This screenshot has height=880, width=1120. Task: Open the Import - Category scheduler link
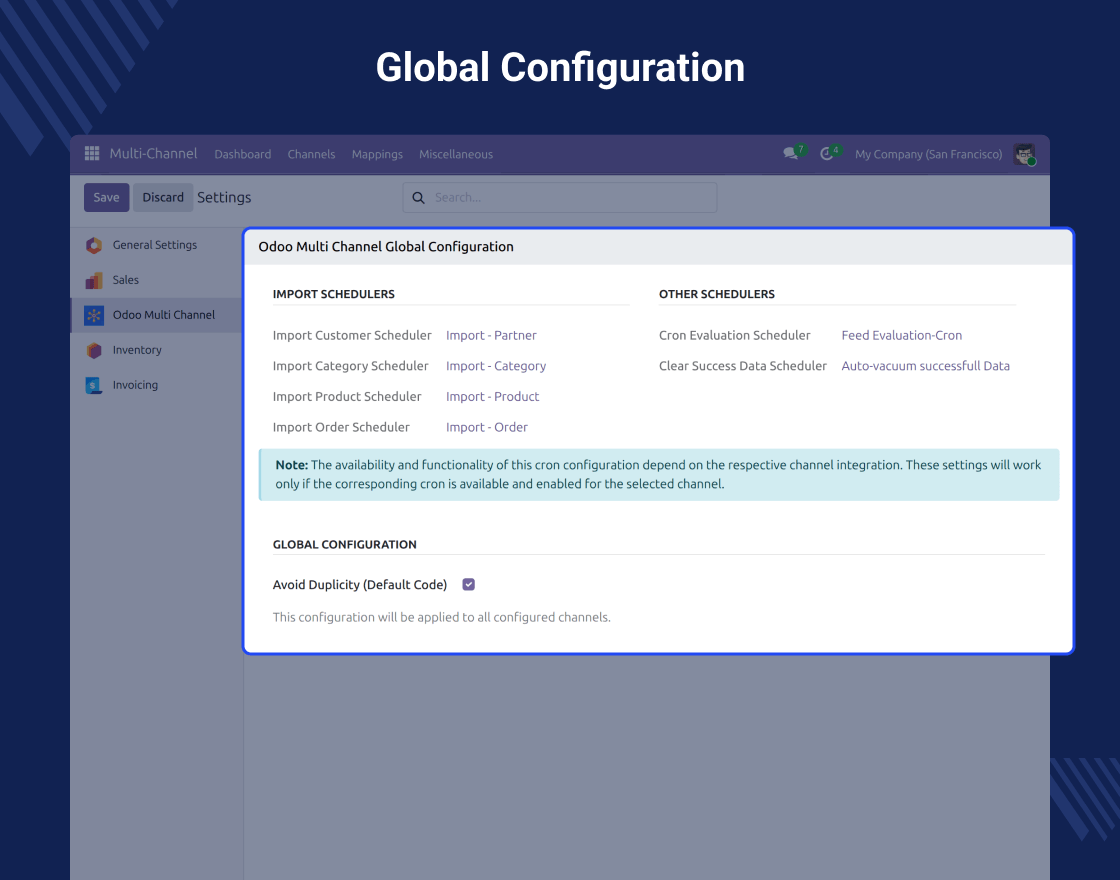(x=496, y=366)
